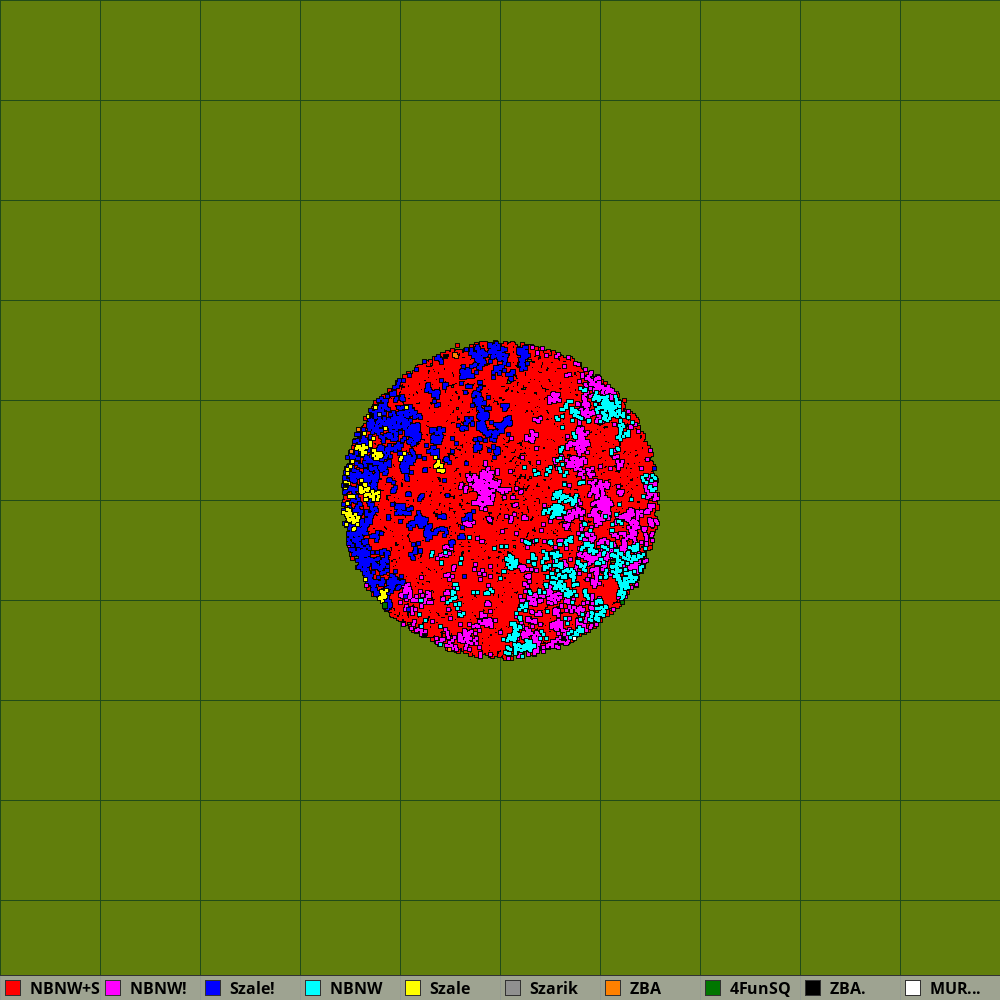Click the cyan NBNW legend swatch

tap(313, 988)
